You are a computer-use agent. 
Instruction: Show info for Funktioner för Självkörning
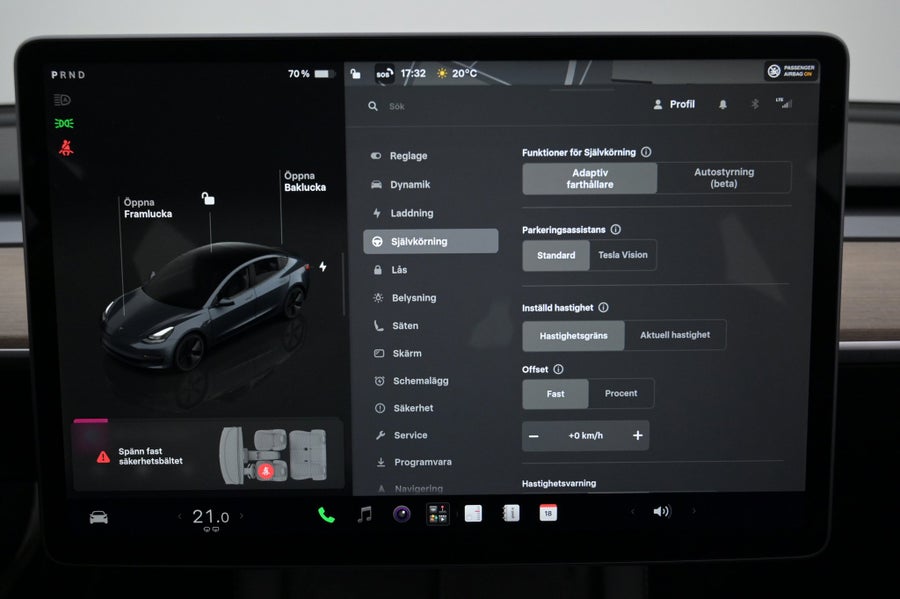(646, 152)
